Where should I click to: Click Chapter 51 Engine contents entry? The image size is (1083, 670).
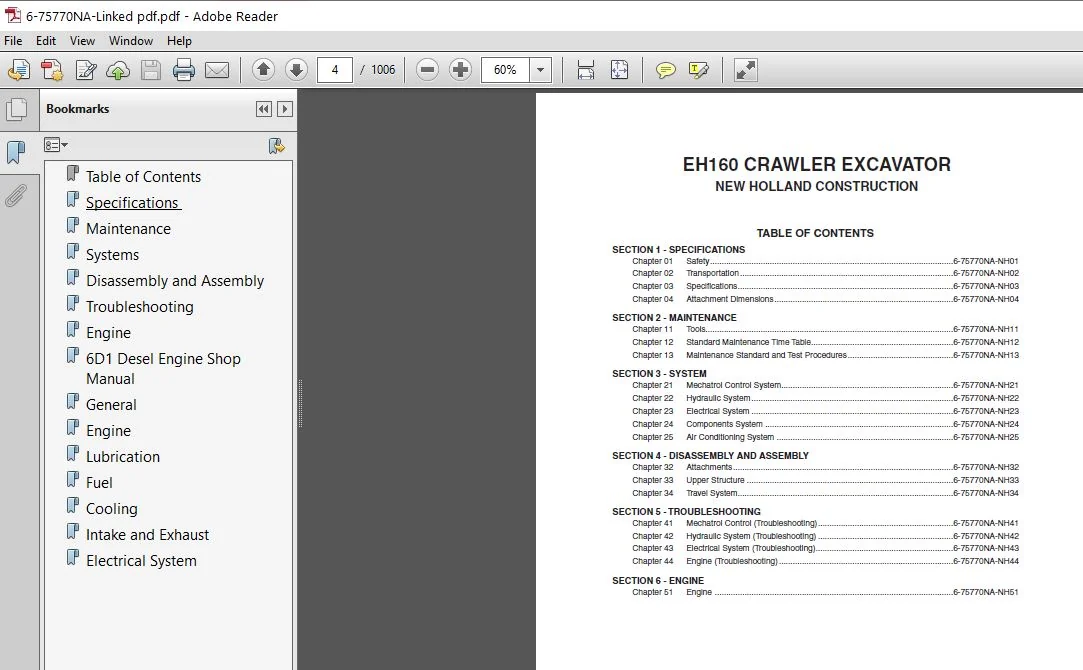[825, 592]
